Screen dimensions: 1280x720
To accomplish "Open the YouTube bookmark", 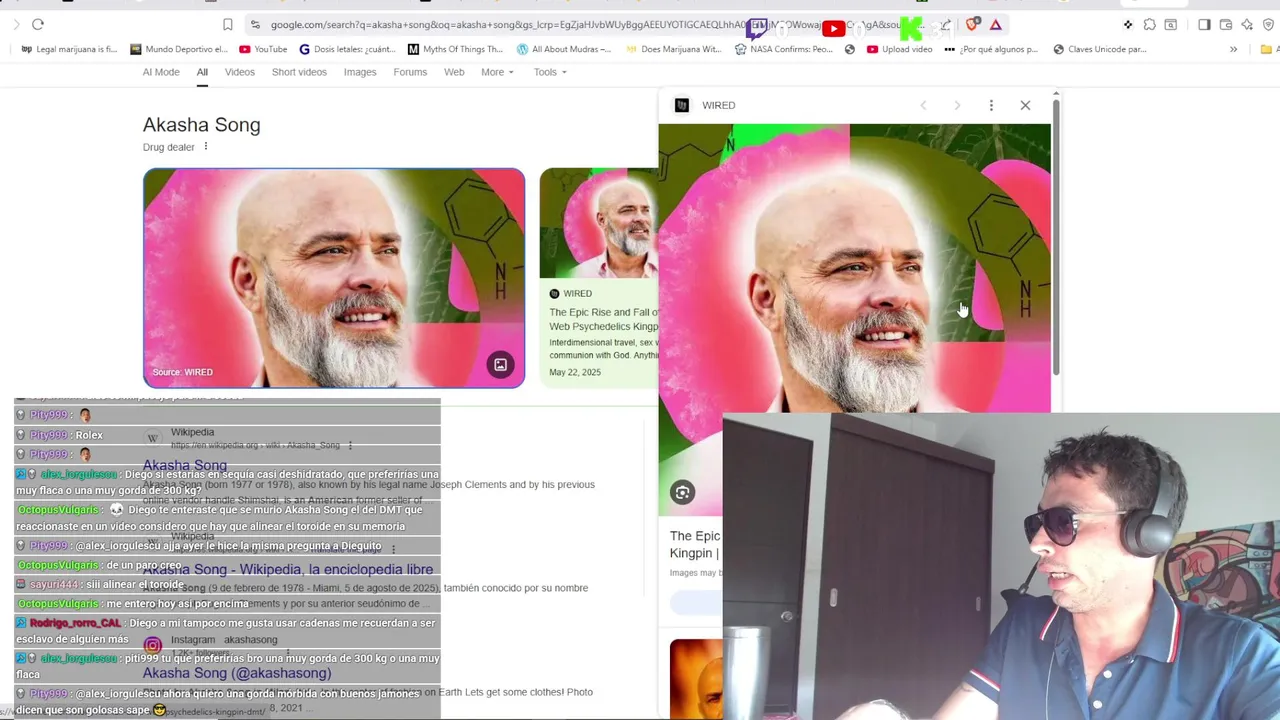I will pos(263,49).
